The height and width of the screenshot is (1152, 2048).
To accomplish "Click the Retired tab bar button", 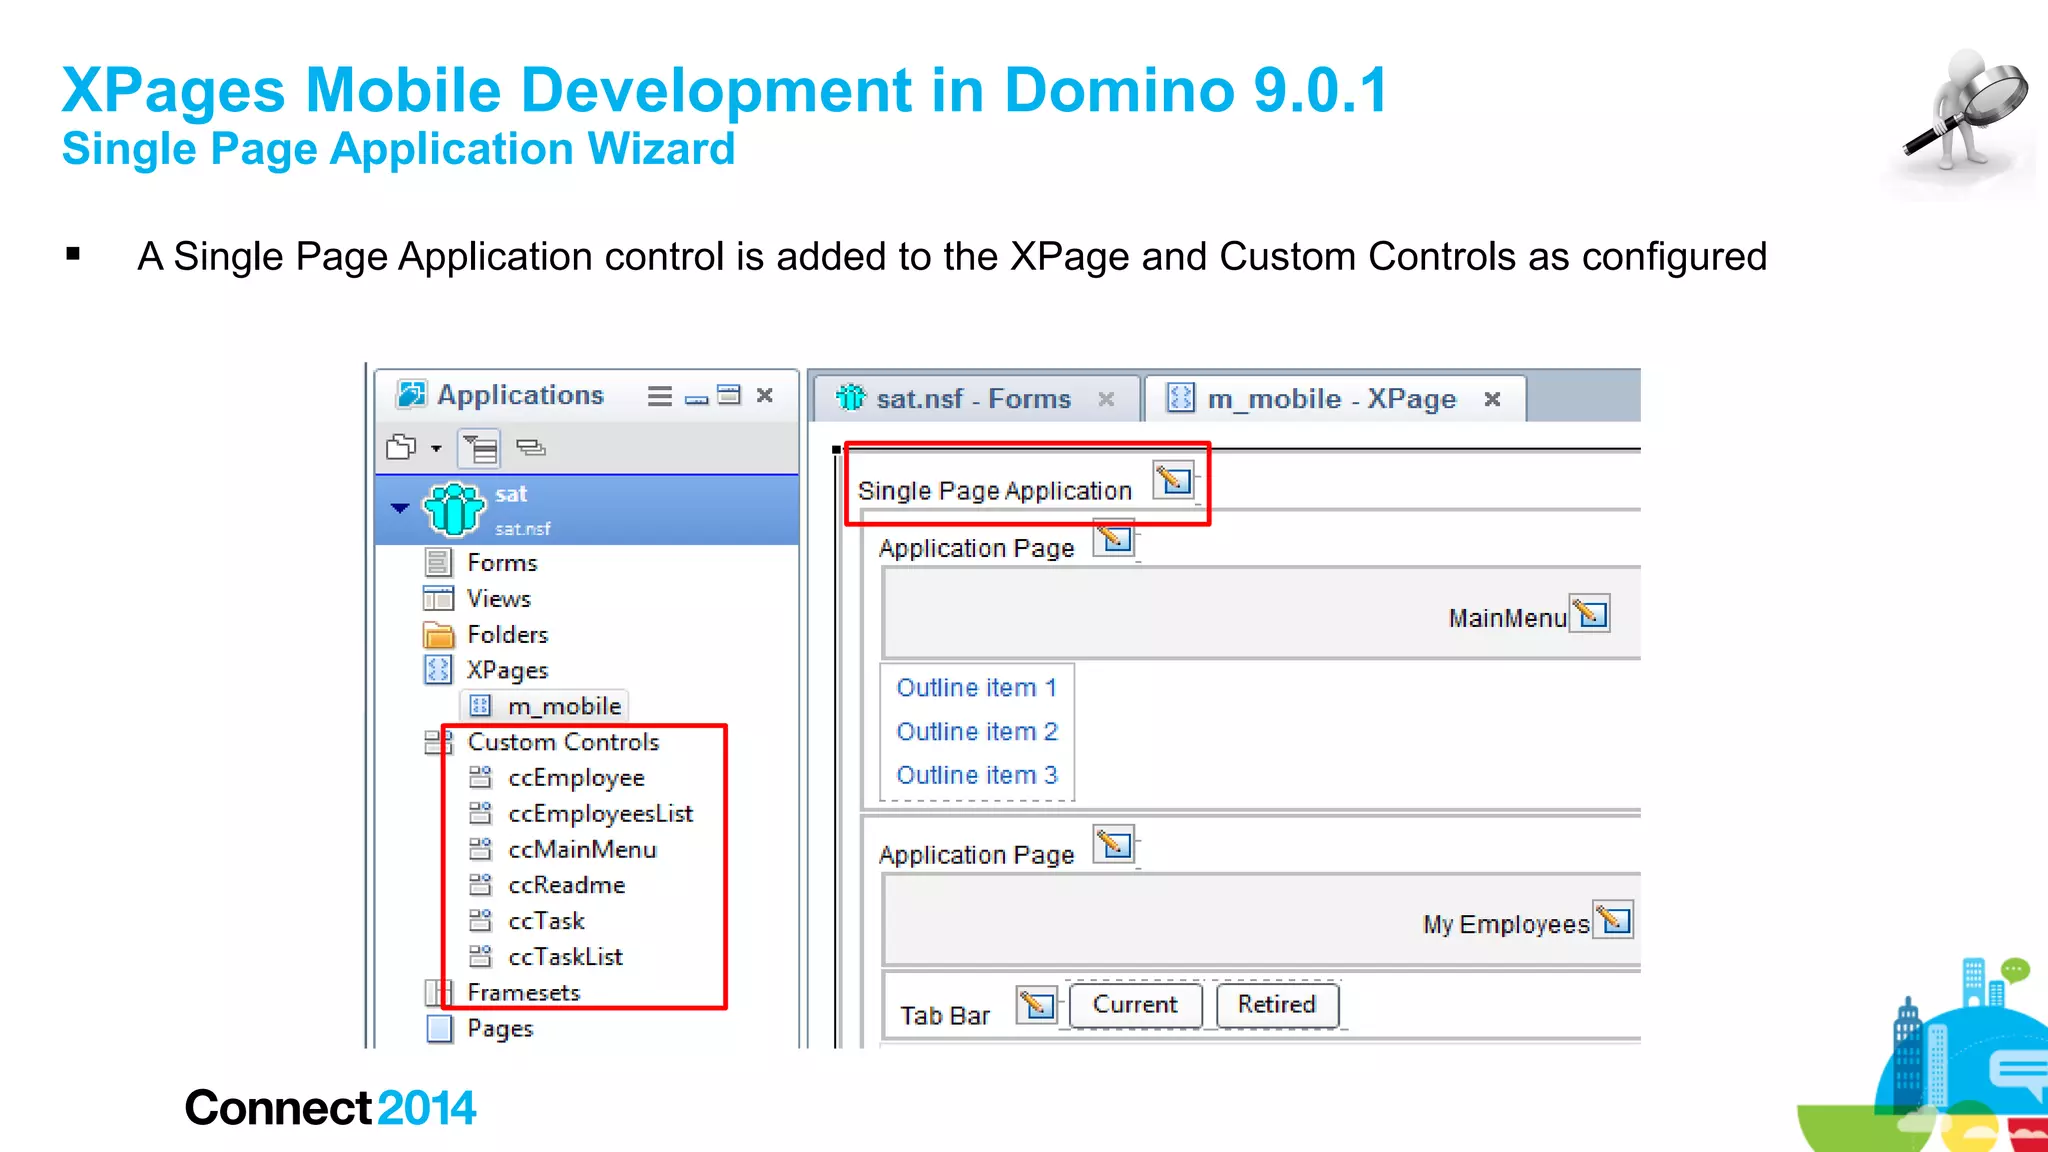I will 1277,1004.
